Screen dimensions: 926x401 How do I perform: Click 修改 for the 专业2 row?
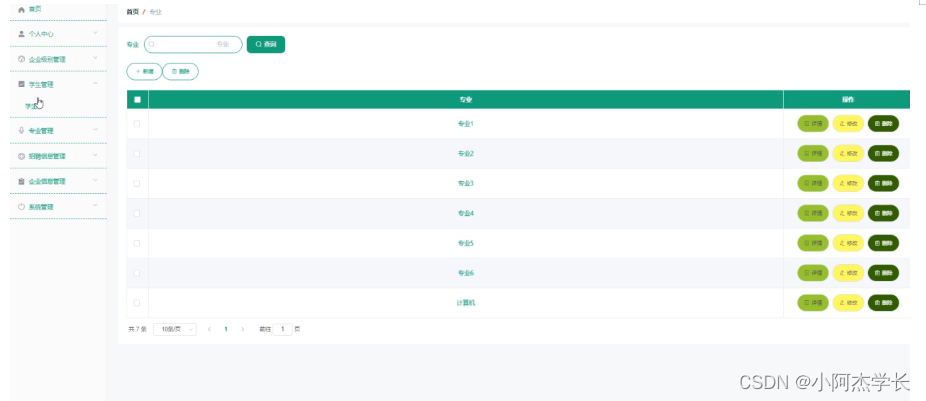click(848, 154)
